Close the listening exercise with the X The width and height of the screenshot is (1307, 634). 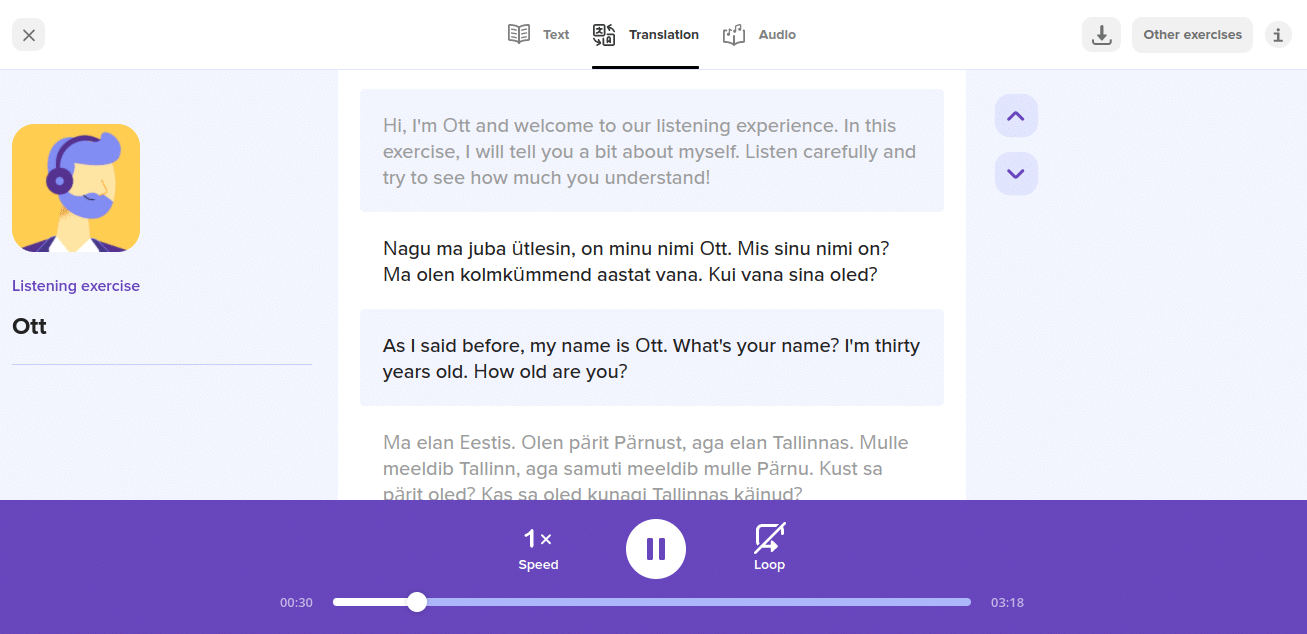pos(28,35)
